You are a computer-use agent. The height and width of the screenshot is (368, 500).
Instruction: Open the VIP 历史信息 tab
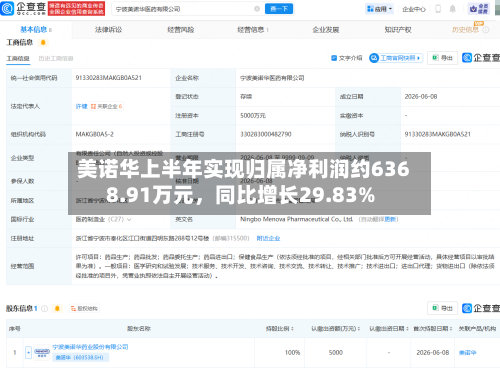point(465,30)
